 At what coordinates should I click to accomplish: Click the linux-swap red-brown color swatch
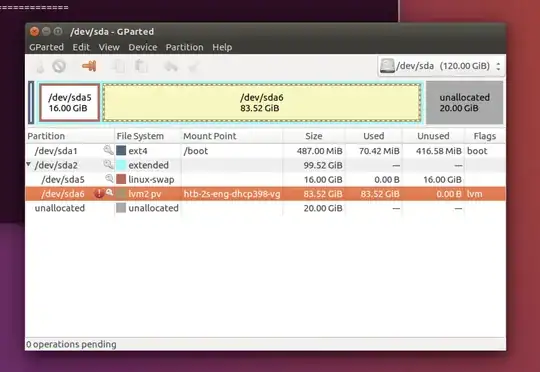tap(121, 179)
